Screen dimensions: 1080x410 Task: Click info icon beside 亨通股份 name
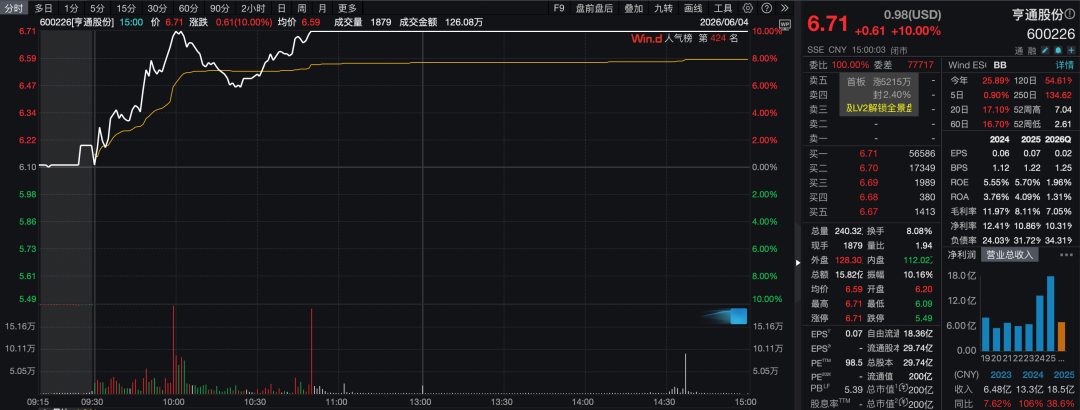1069,14
